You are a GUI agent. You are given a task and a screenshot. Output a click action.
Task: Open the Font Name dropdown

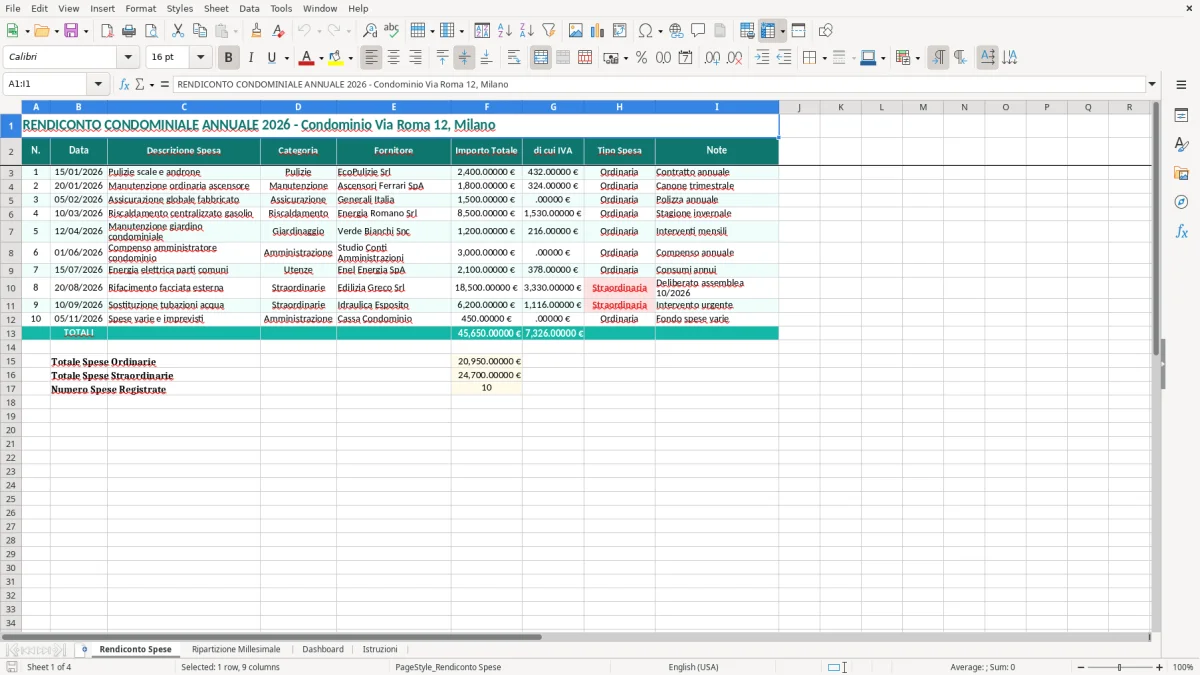[x=128, y=58]
